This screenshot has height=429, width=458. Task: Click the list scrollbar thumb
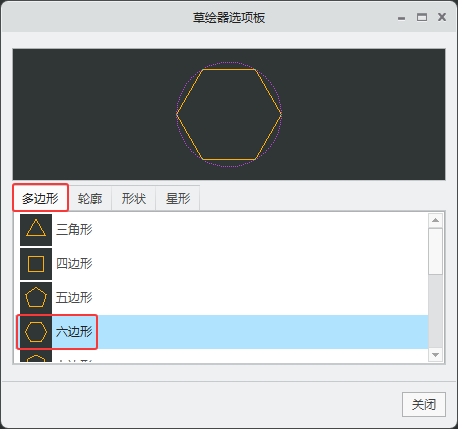[x=435, y=251]
